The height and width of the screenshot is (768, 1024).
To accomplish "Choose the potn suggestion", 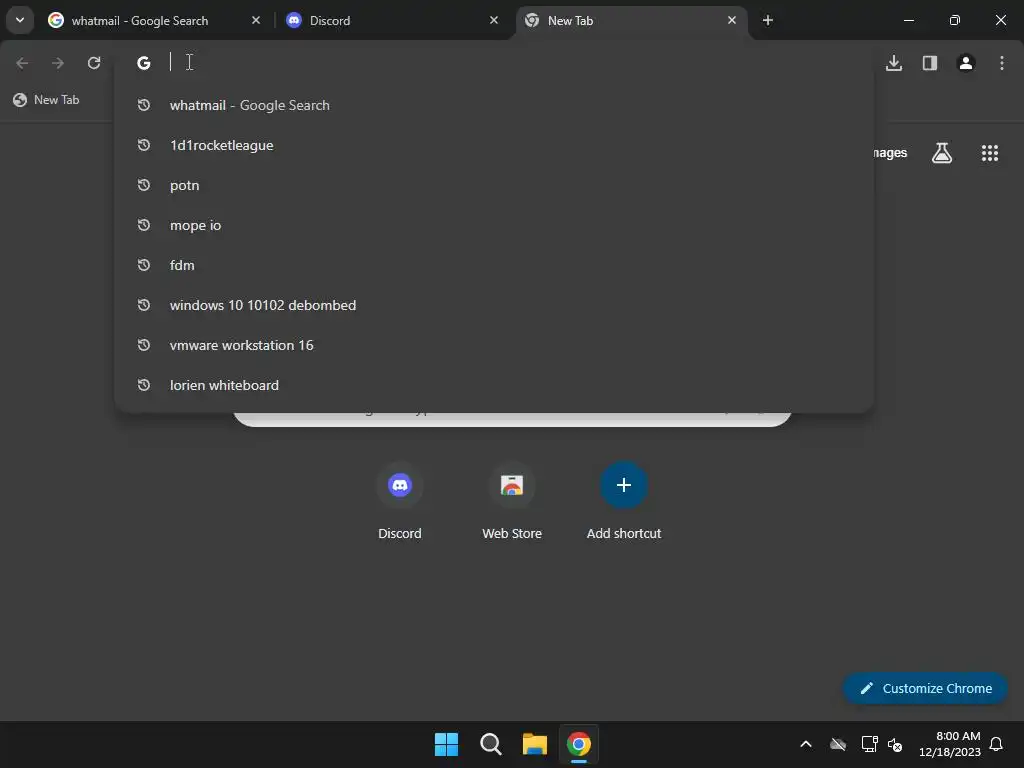I will click(x=494, y=185).
